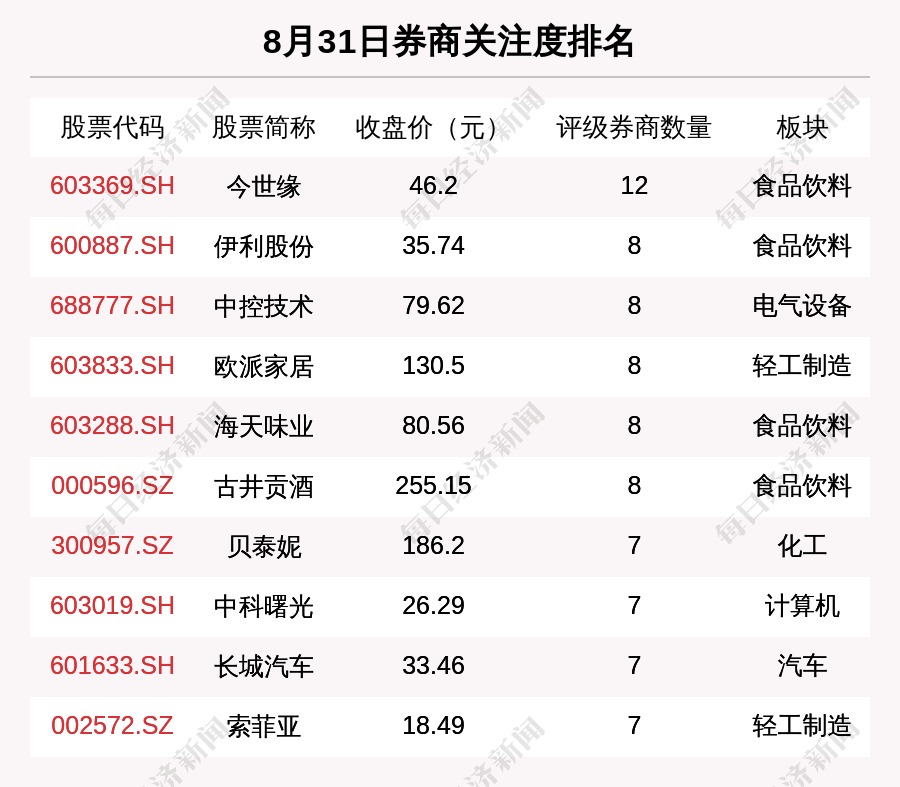Click the 电气设备 sector cell
900x787 pixels.
pyautogui.click(x=802, y=306)
